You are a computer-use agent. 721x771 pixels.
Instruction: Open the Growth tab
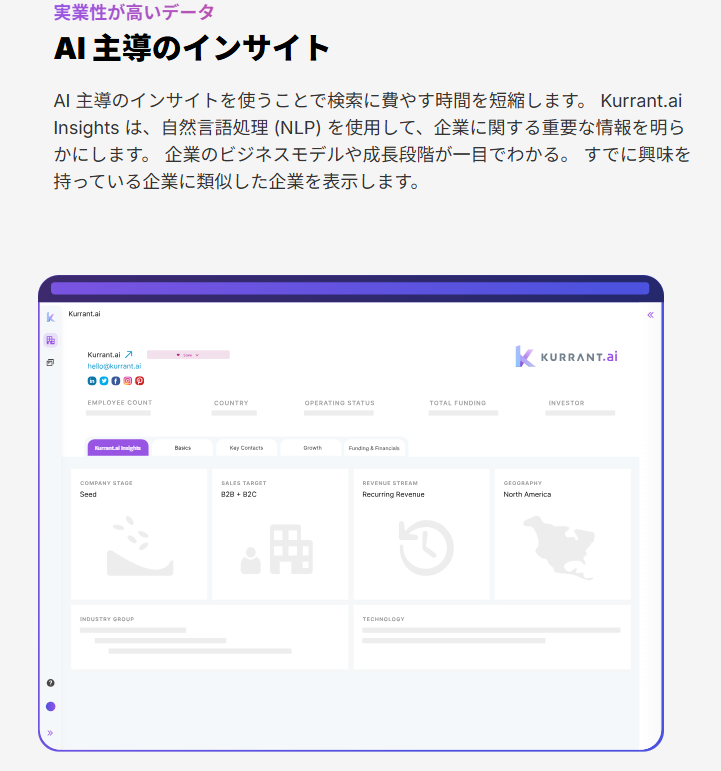[x=312, y=448]
